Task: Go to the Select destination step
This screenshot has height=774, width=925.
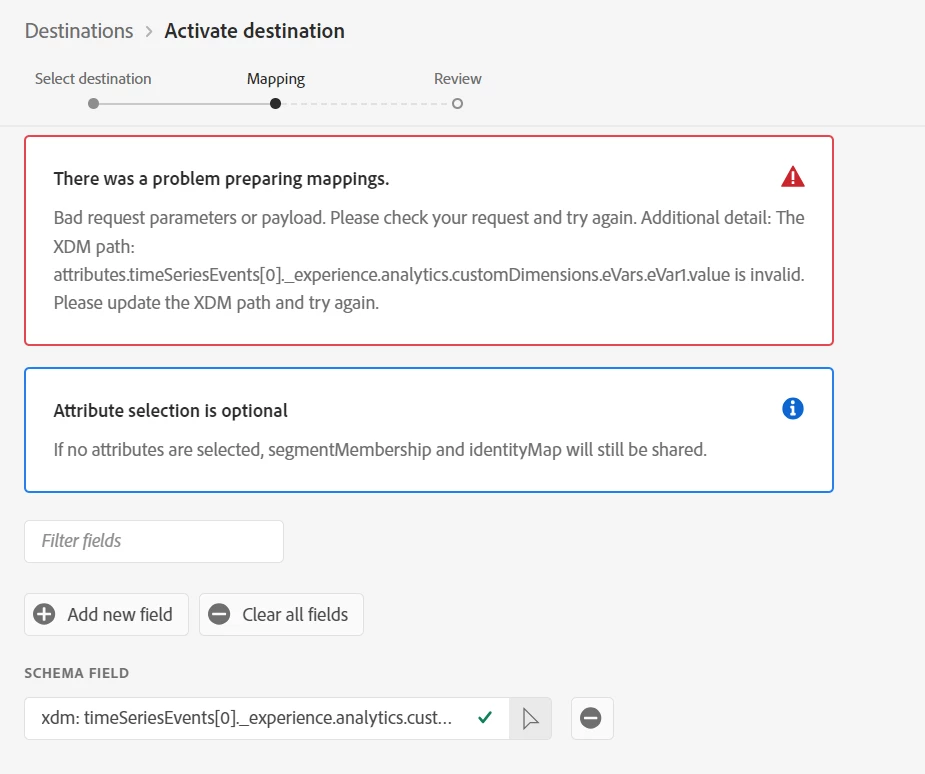Action: (x=93, y=79)
